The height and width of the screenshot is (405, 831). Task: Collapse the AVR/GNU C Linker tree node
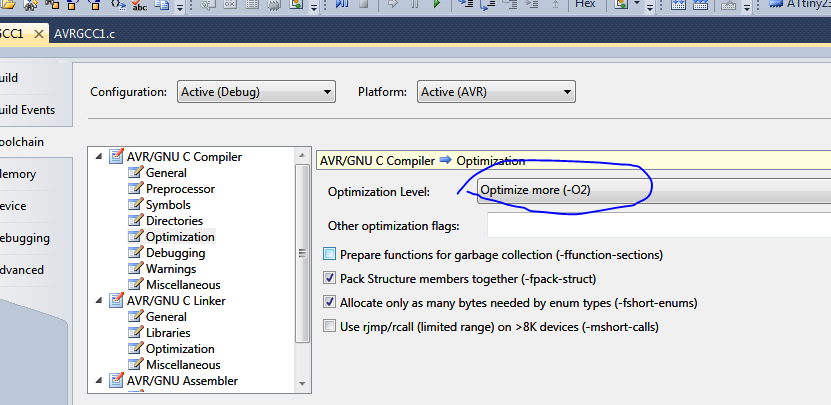point(99,301)
